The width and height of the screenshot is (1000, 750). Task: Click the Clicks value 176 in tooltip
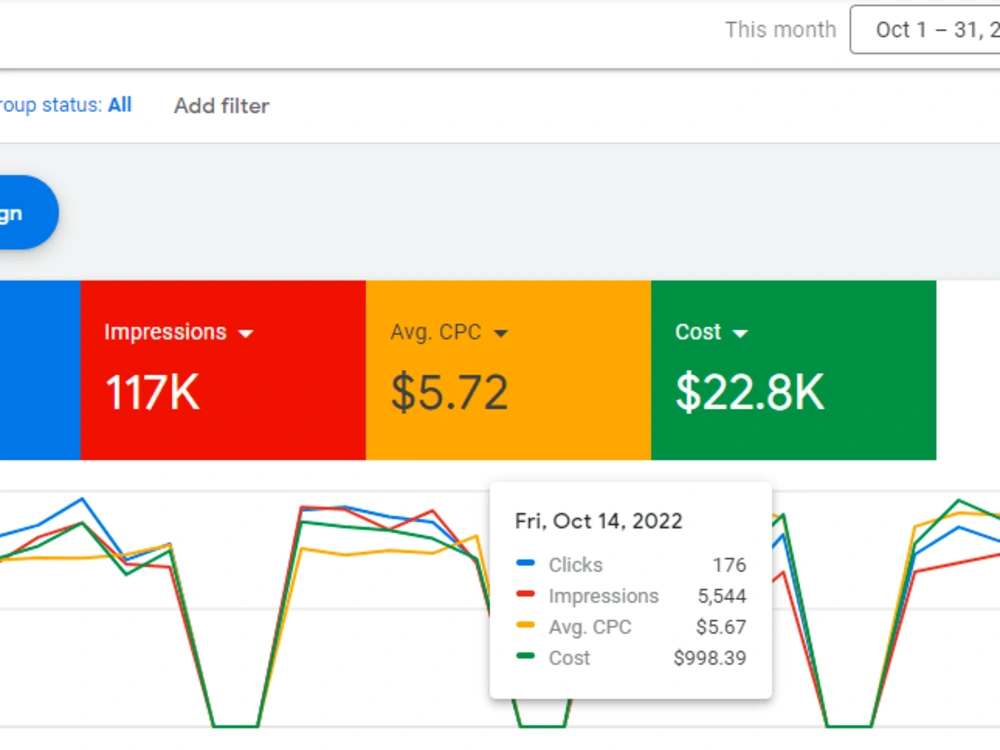point(729,565)
